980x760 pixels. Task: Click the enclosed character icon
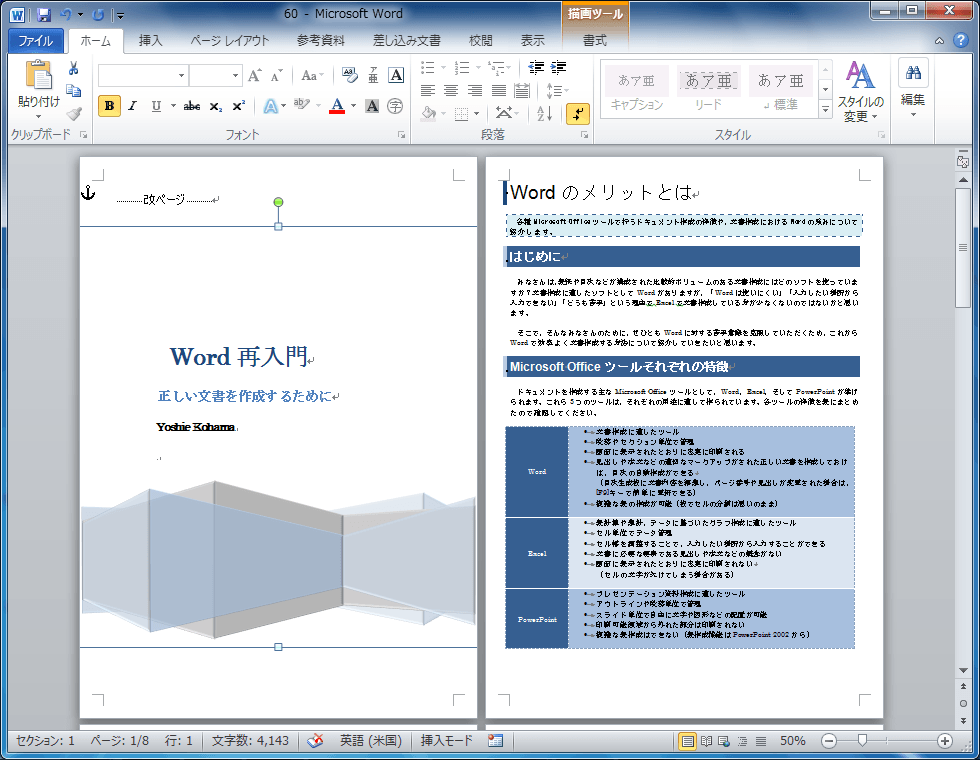395,106
